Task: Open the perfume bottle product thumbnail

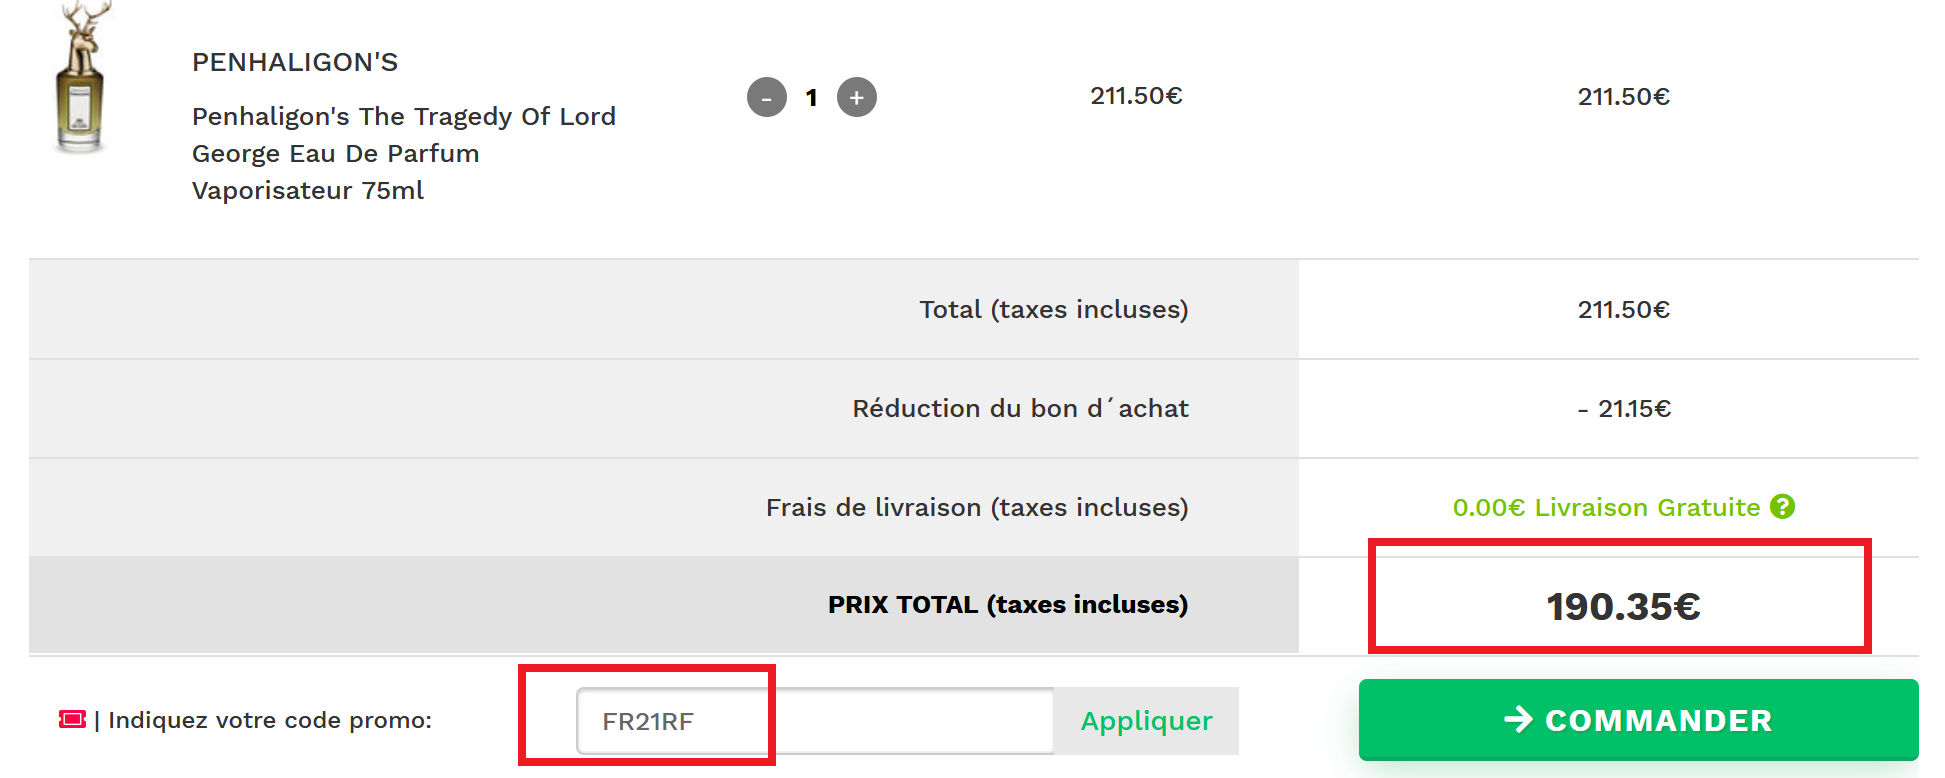Action: (81, 80)
